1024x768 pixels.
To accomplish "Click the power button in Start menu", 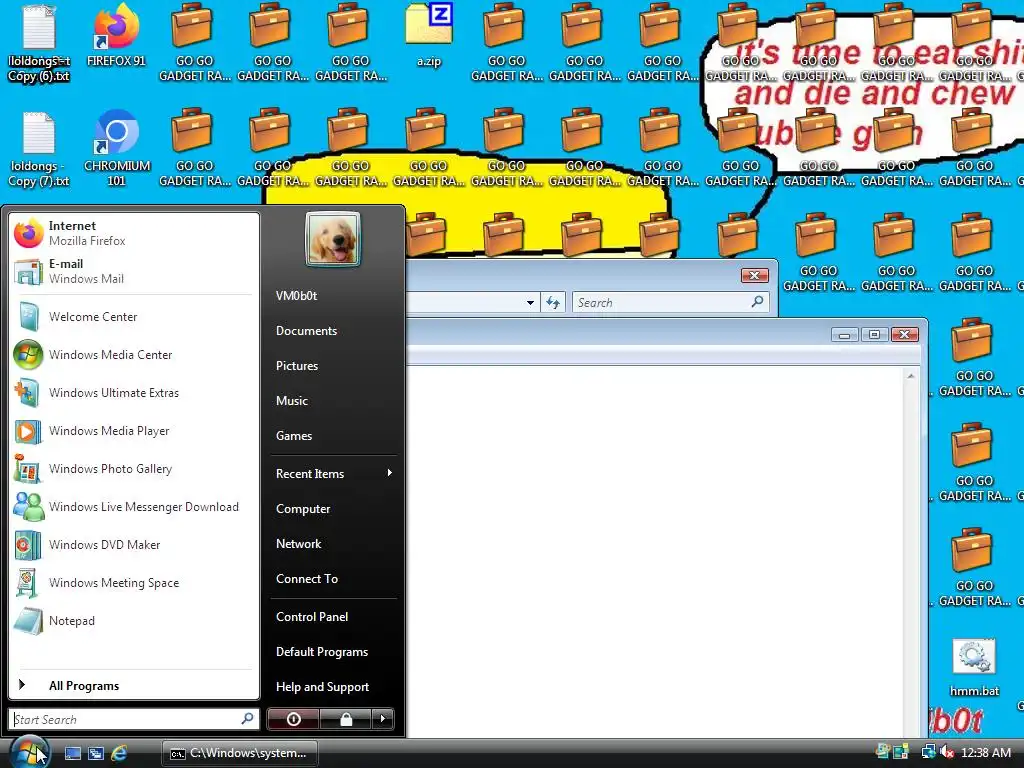I will (x=293, y=719).
